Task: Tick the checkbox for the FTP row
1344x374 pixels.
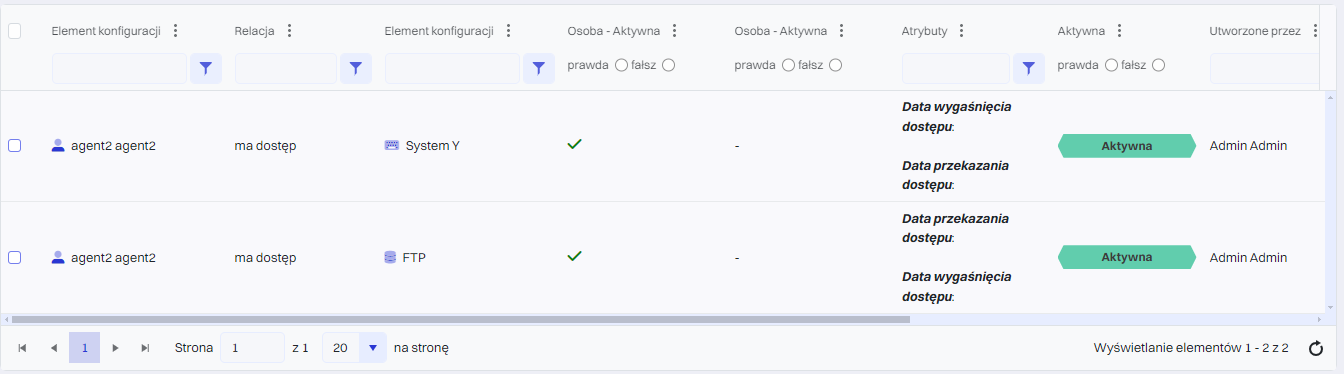Action: (14, 257)
